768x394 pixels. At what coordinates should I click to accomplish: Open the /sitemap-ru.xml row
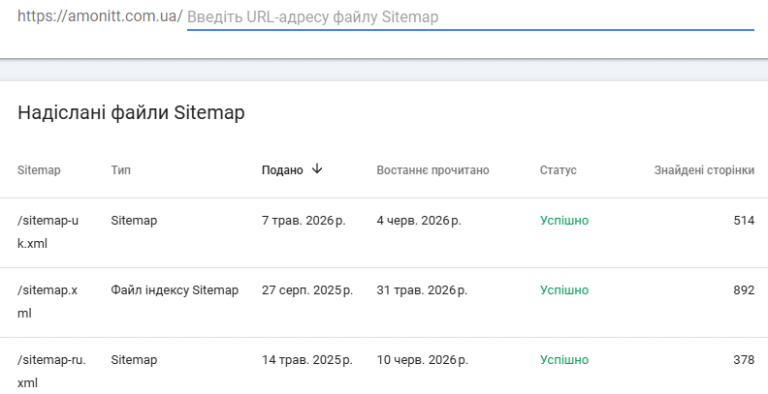[x=384, y=366]
